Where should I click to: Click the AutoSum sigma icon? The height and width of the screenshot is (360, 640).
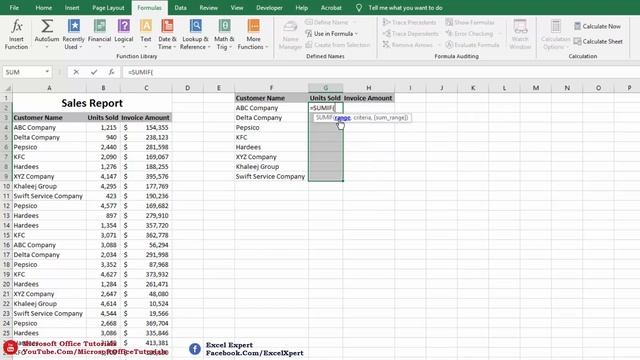[x=47, y=27]
